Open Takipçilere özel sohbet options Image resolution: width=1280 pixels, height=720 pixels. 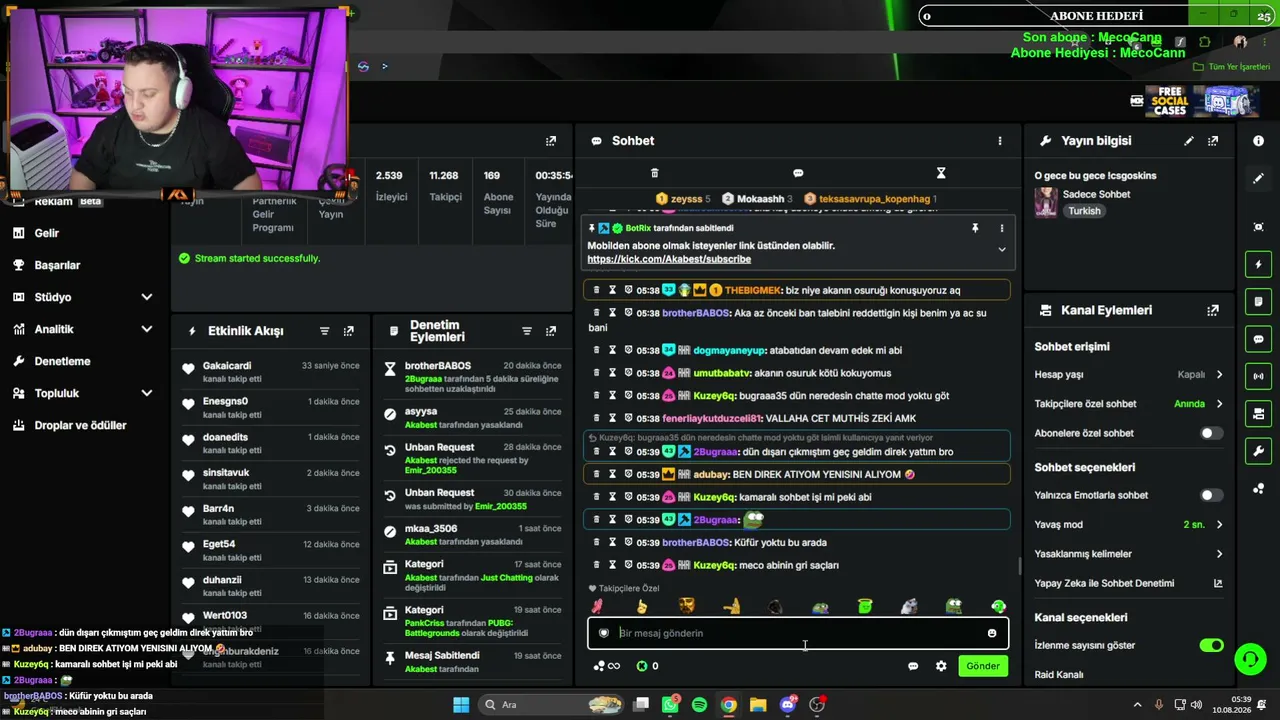point(1219,404)
